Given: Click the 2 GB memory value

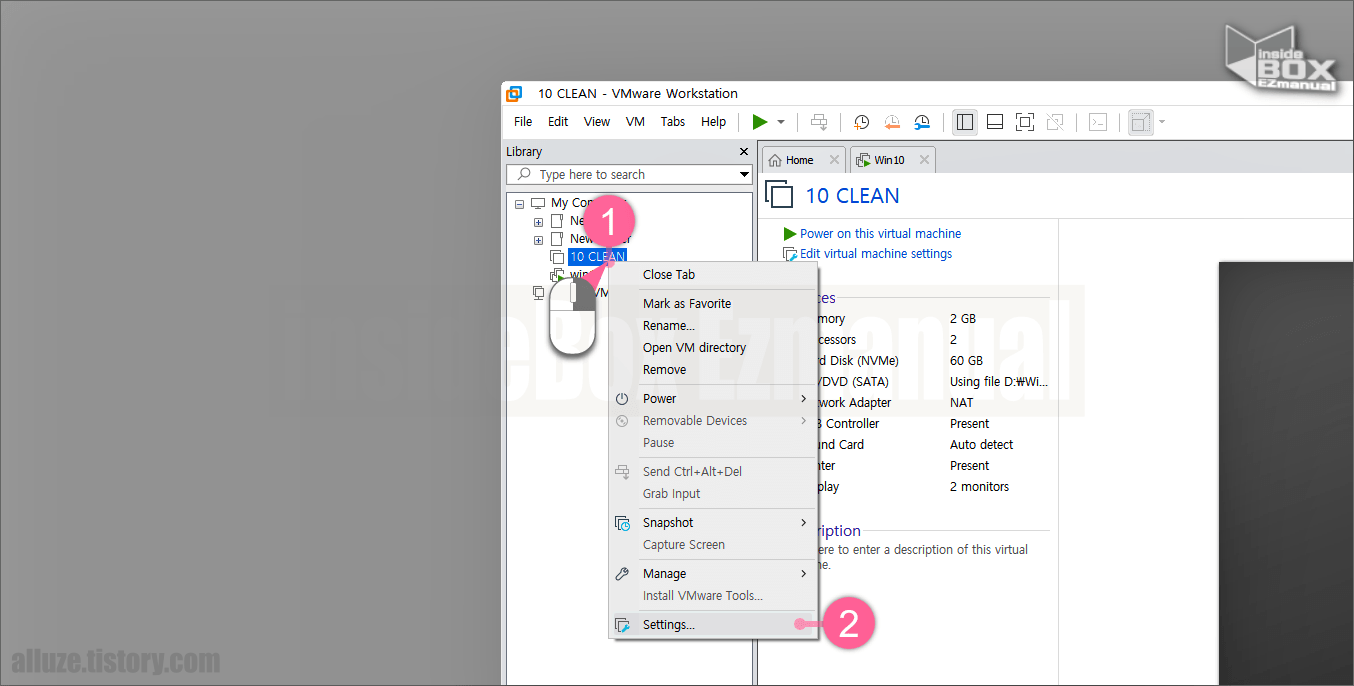Looking at the screenshot, I should tap(963, 319).
